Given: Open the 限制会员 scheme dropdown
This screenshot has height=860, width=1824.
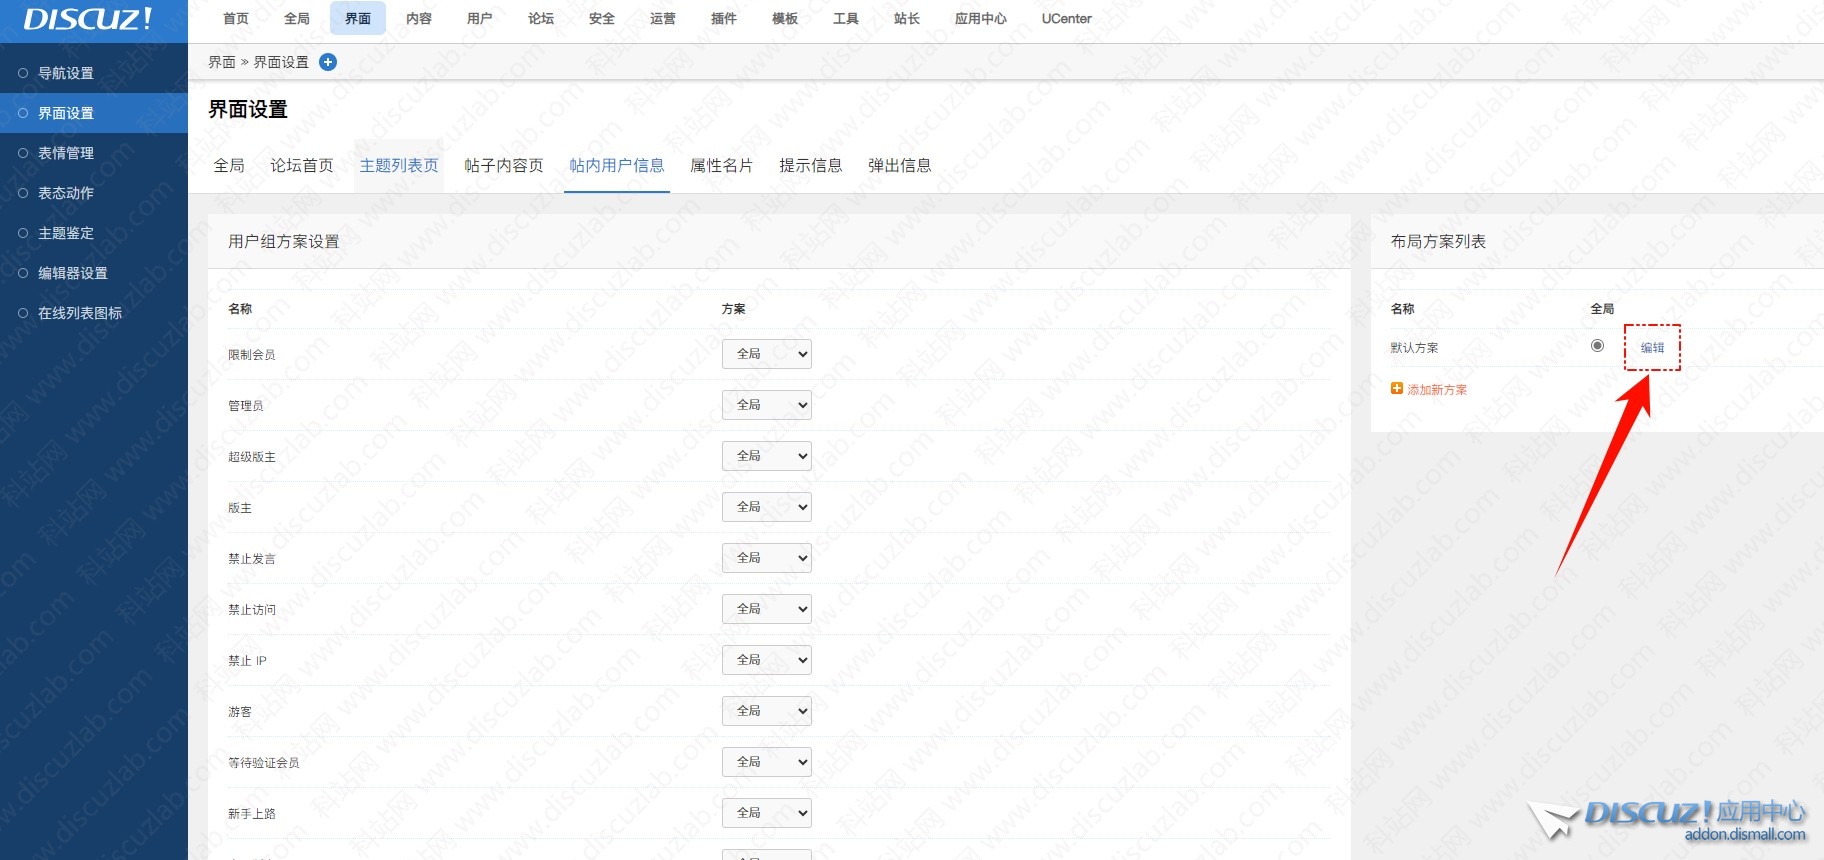Looking at the screenshot, I should click(x=766, y=354).
